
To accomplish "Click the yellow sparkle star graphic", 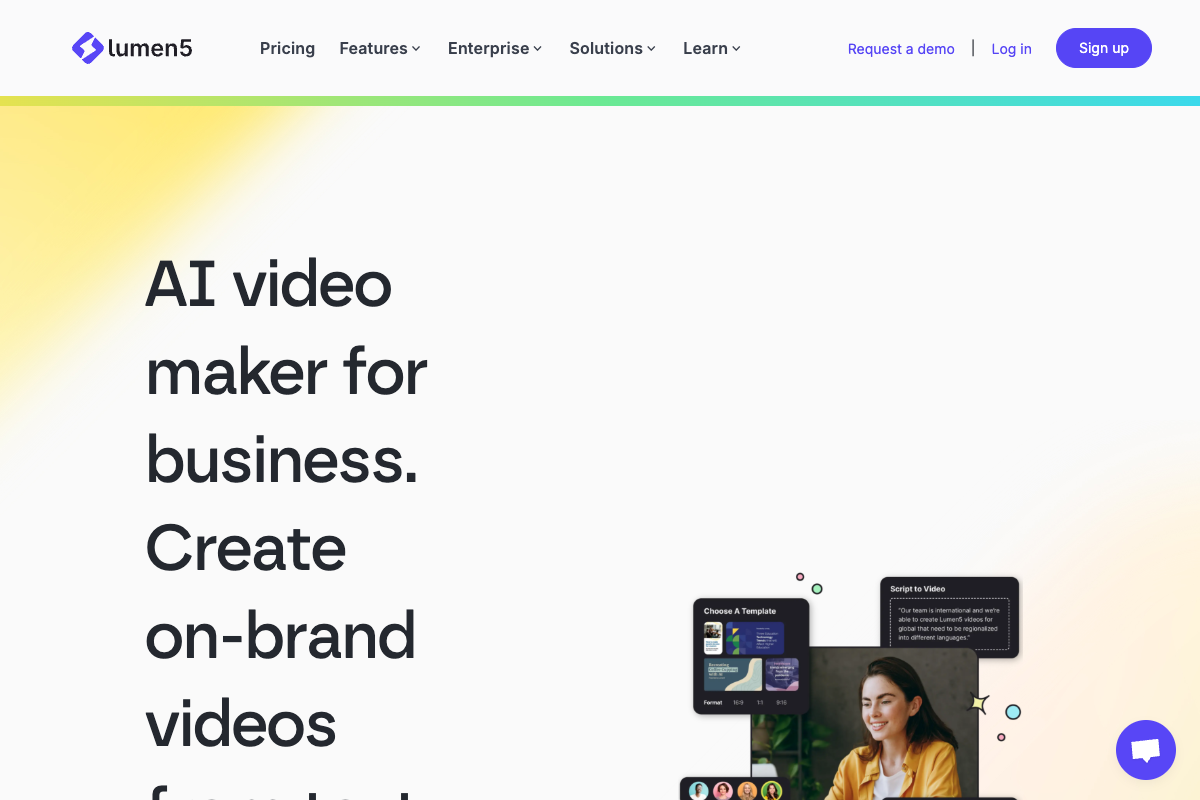I will (979, 703).
